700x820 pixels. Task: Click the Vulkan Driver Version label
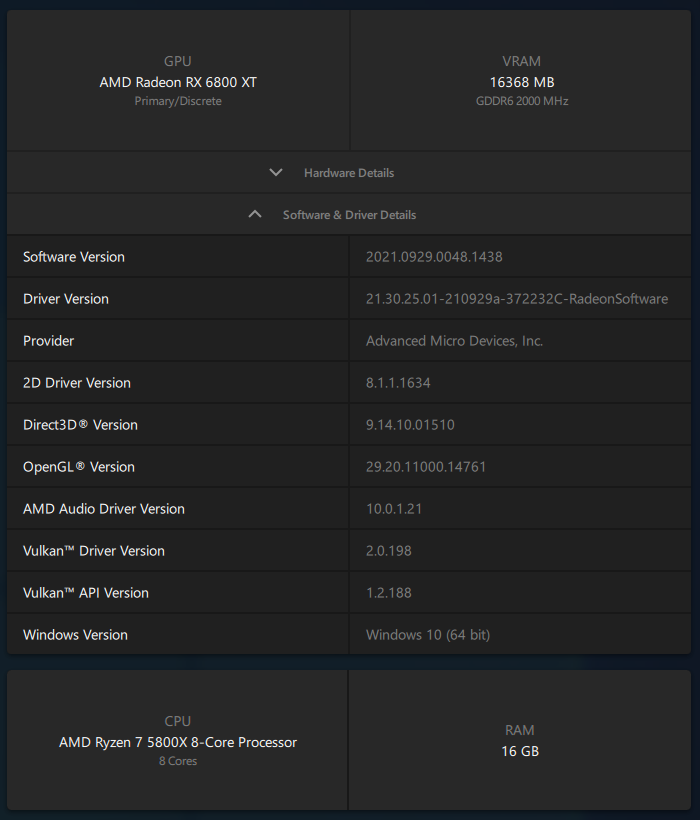(x=94, y=551)
